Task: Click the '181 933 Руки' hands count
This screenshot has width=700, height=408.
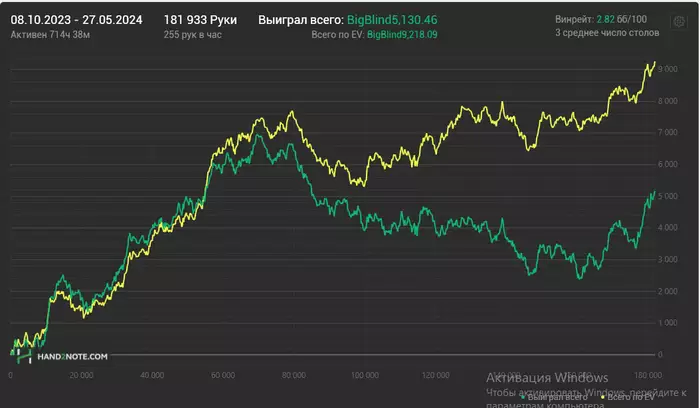Action: coord(200,20)
